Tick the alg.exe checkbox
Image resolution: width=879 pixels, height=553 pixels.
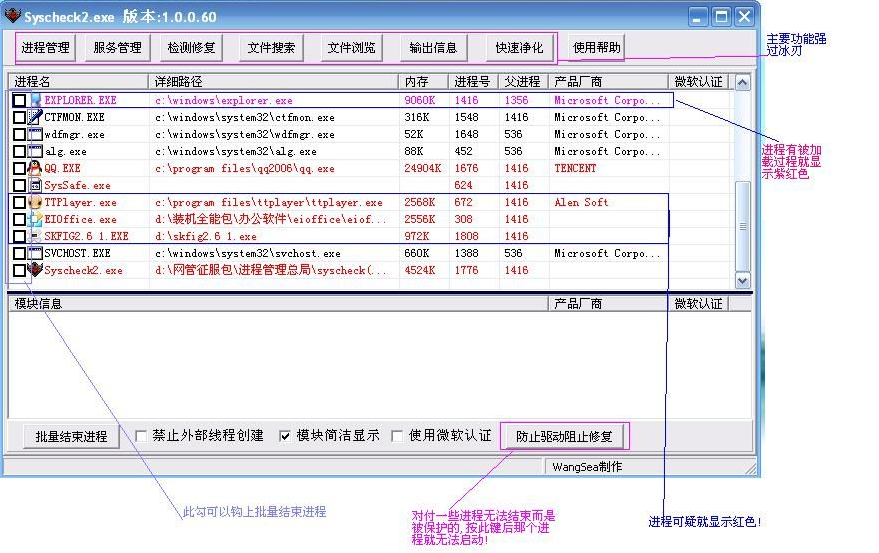click(19, 151)
